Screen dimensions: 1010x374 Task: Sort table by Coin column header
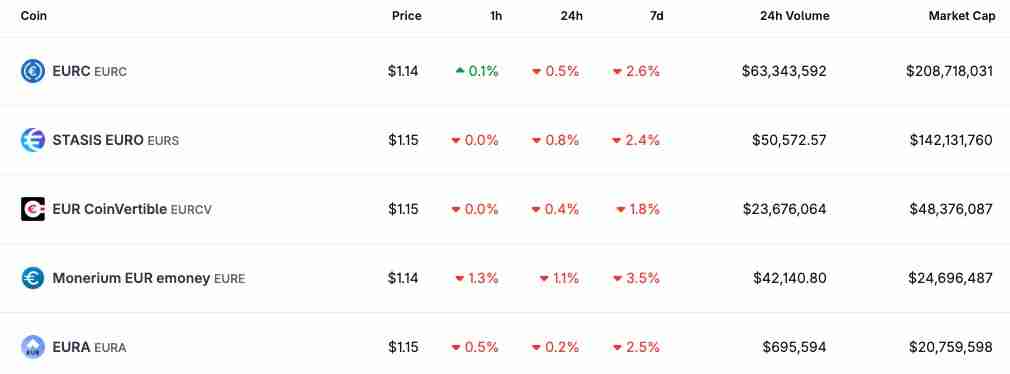point(33,16)
